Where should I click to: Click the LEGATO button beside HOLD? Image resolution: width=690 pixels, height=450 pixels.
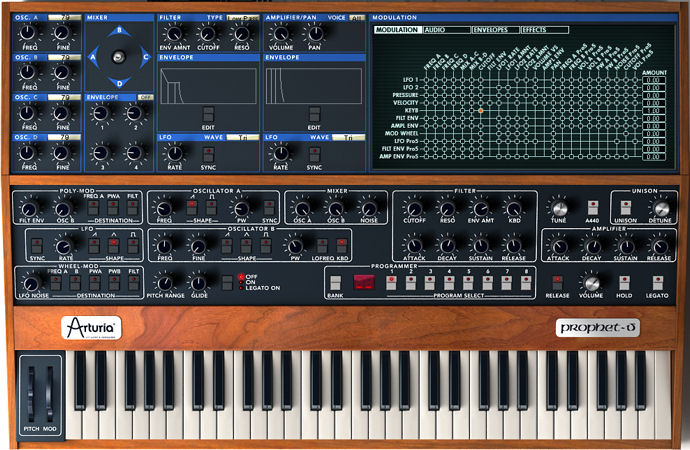[657, 282]
